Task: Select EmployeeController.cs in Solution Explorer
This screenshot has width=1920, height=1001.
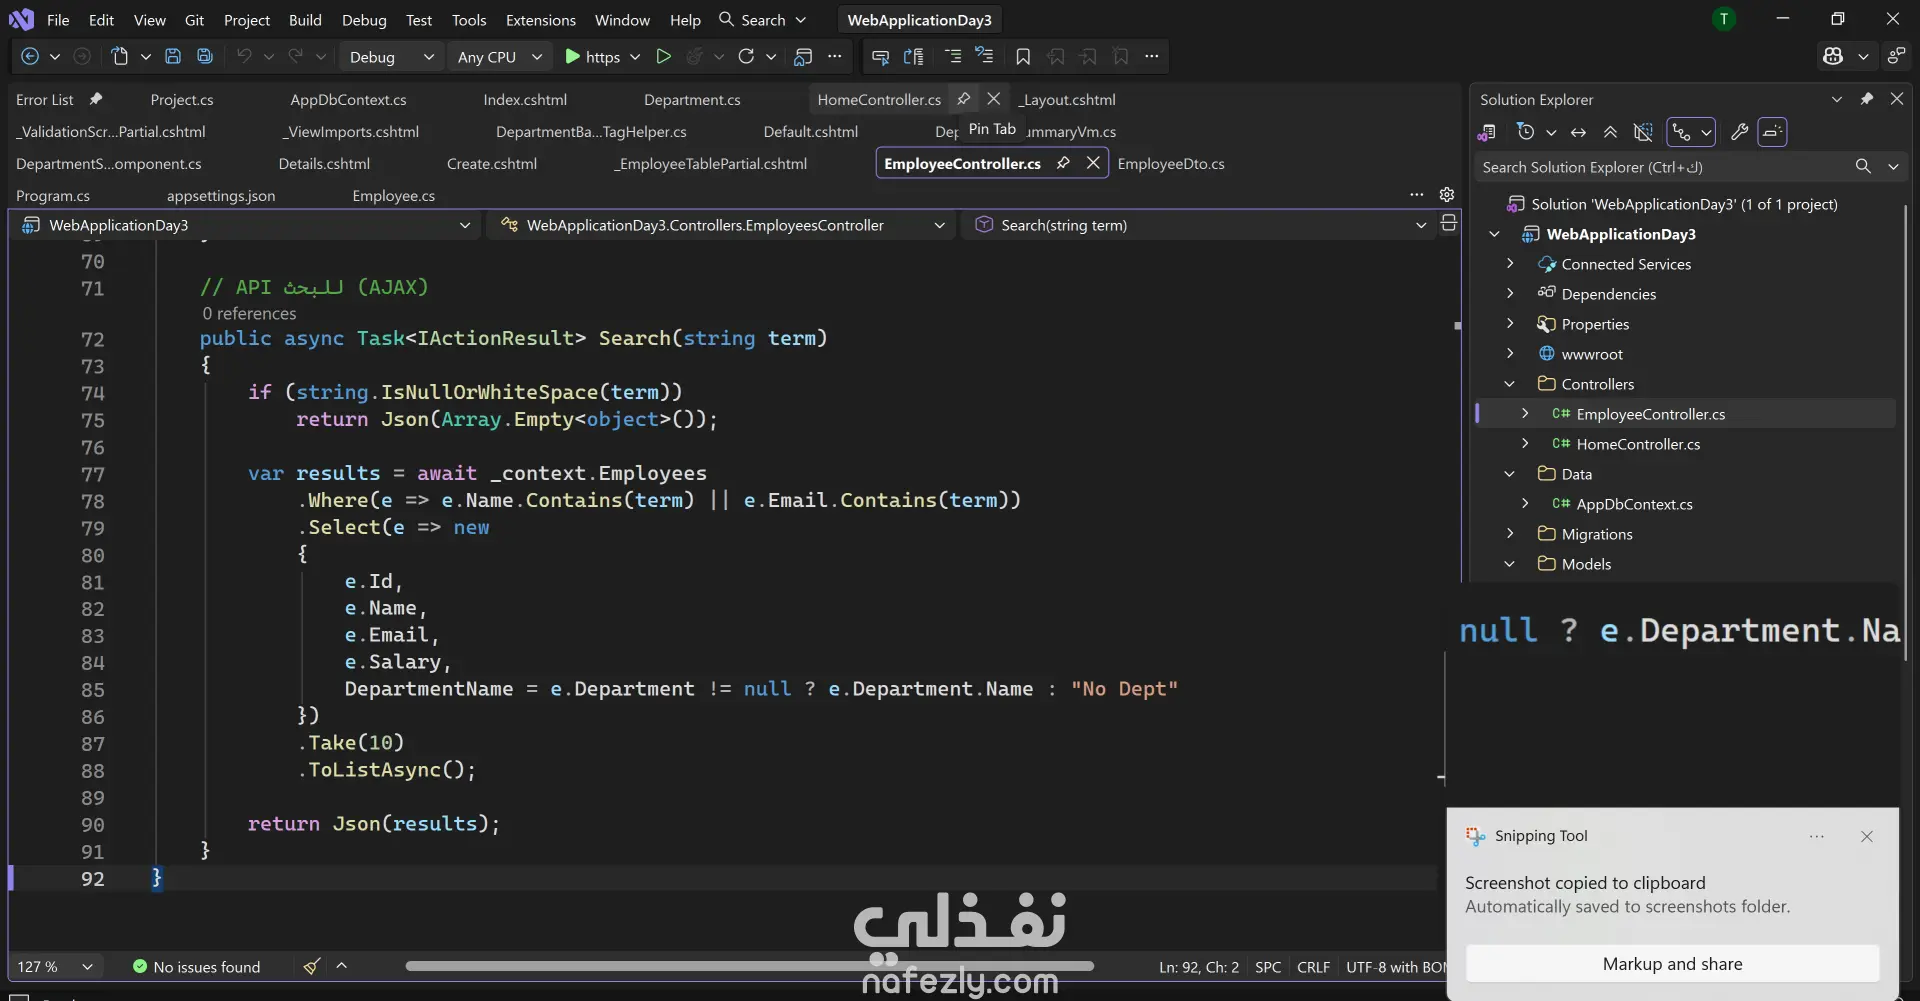Action: point(1650,414)
